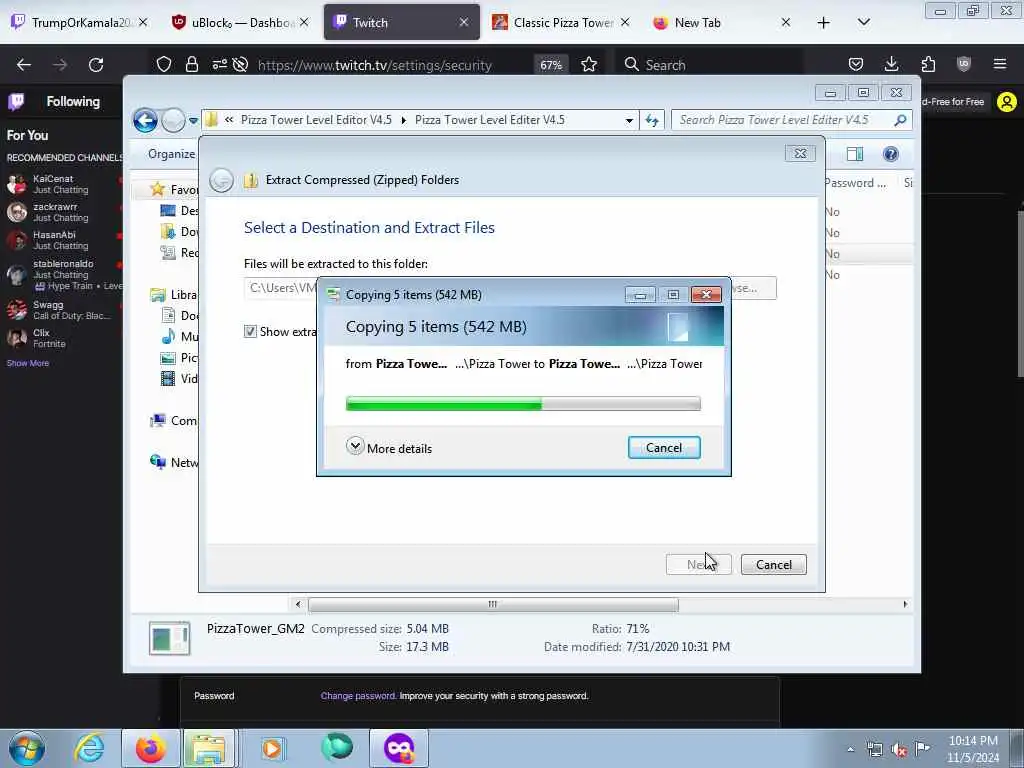Click Change password link on Twitch

coord(358,696)
